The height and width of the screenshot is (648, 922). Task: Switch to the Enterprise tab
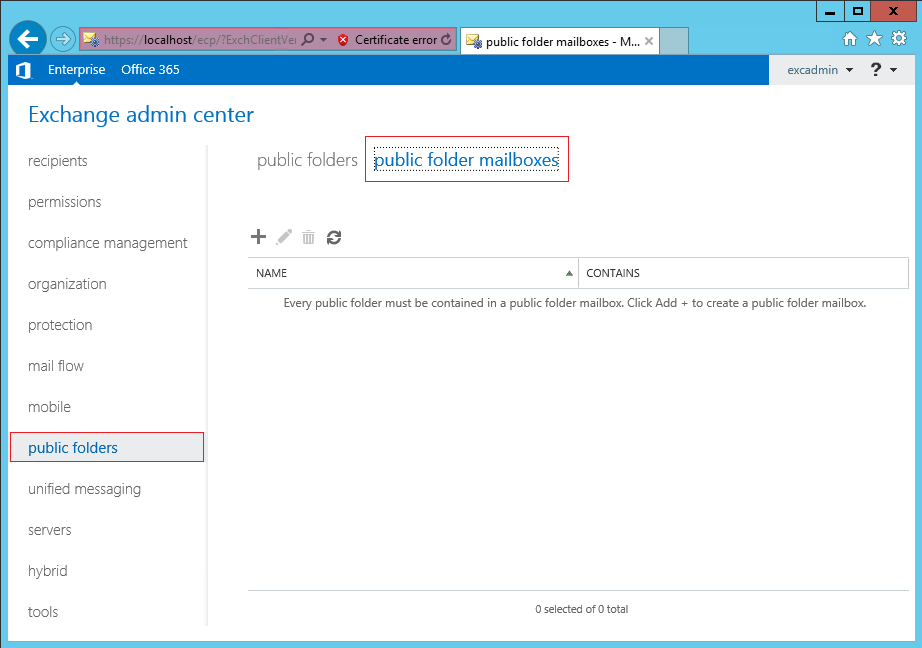pos(76,69)
